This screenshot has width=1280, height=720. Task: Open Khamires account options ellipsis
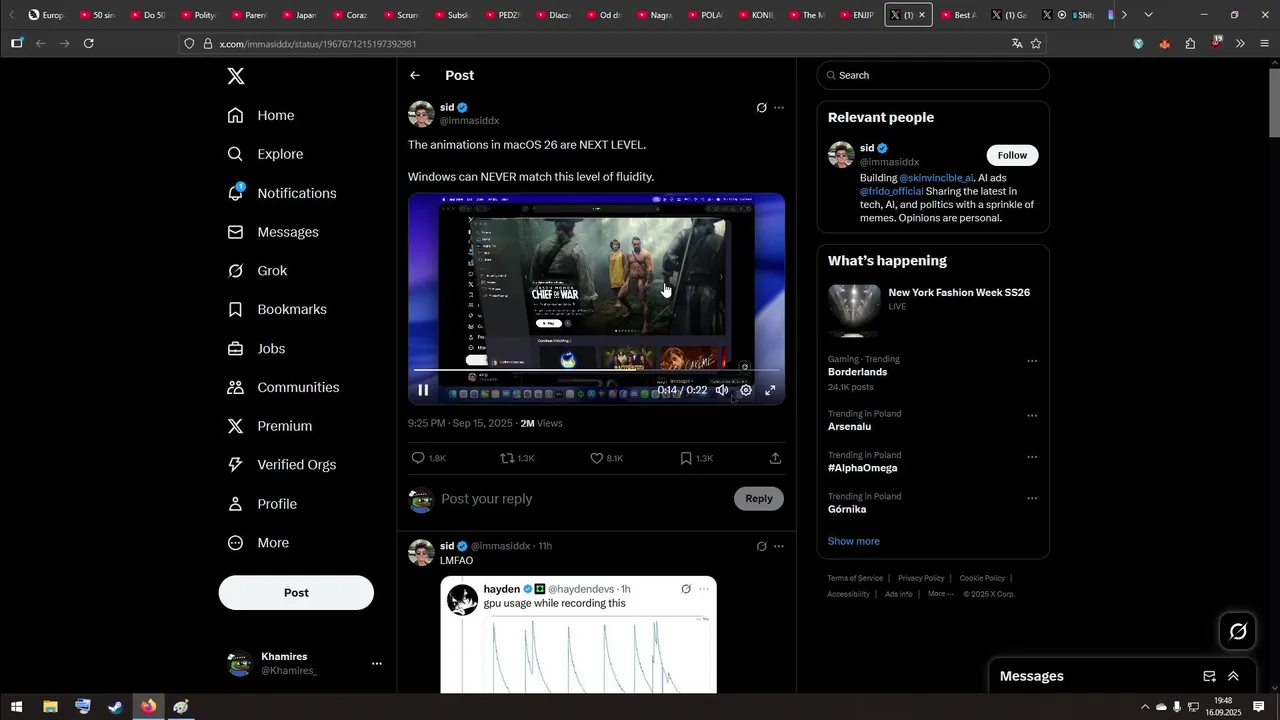(x=377, y=663)
